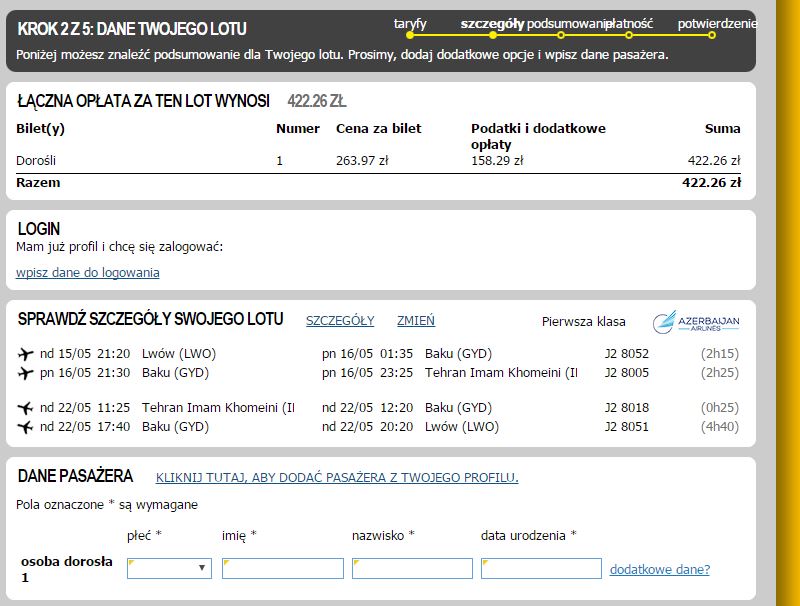
Task: Go to the taryfy step
Action: [x=410, y=23]
